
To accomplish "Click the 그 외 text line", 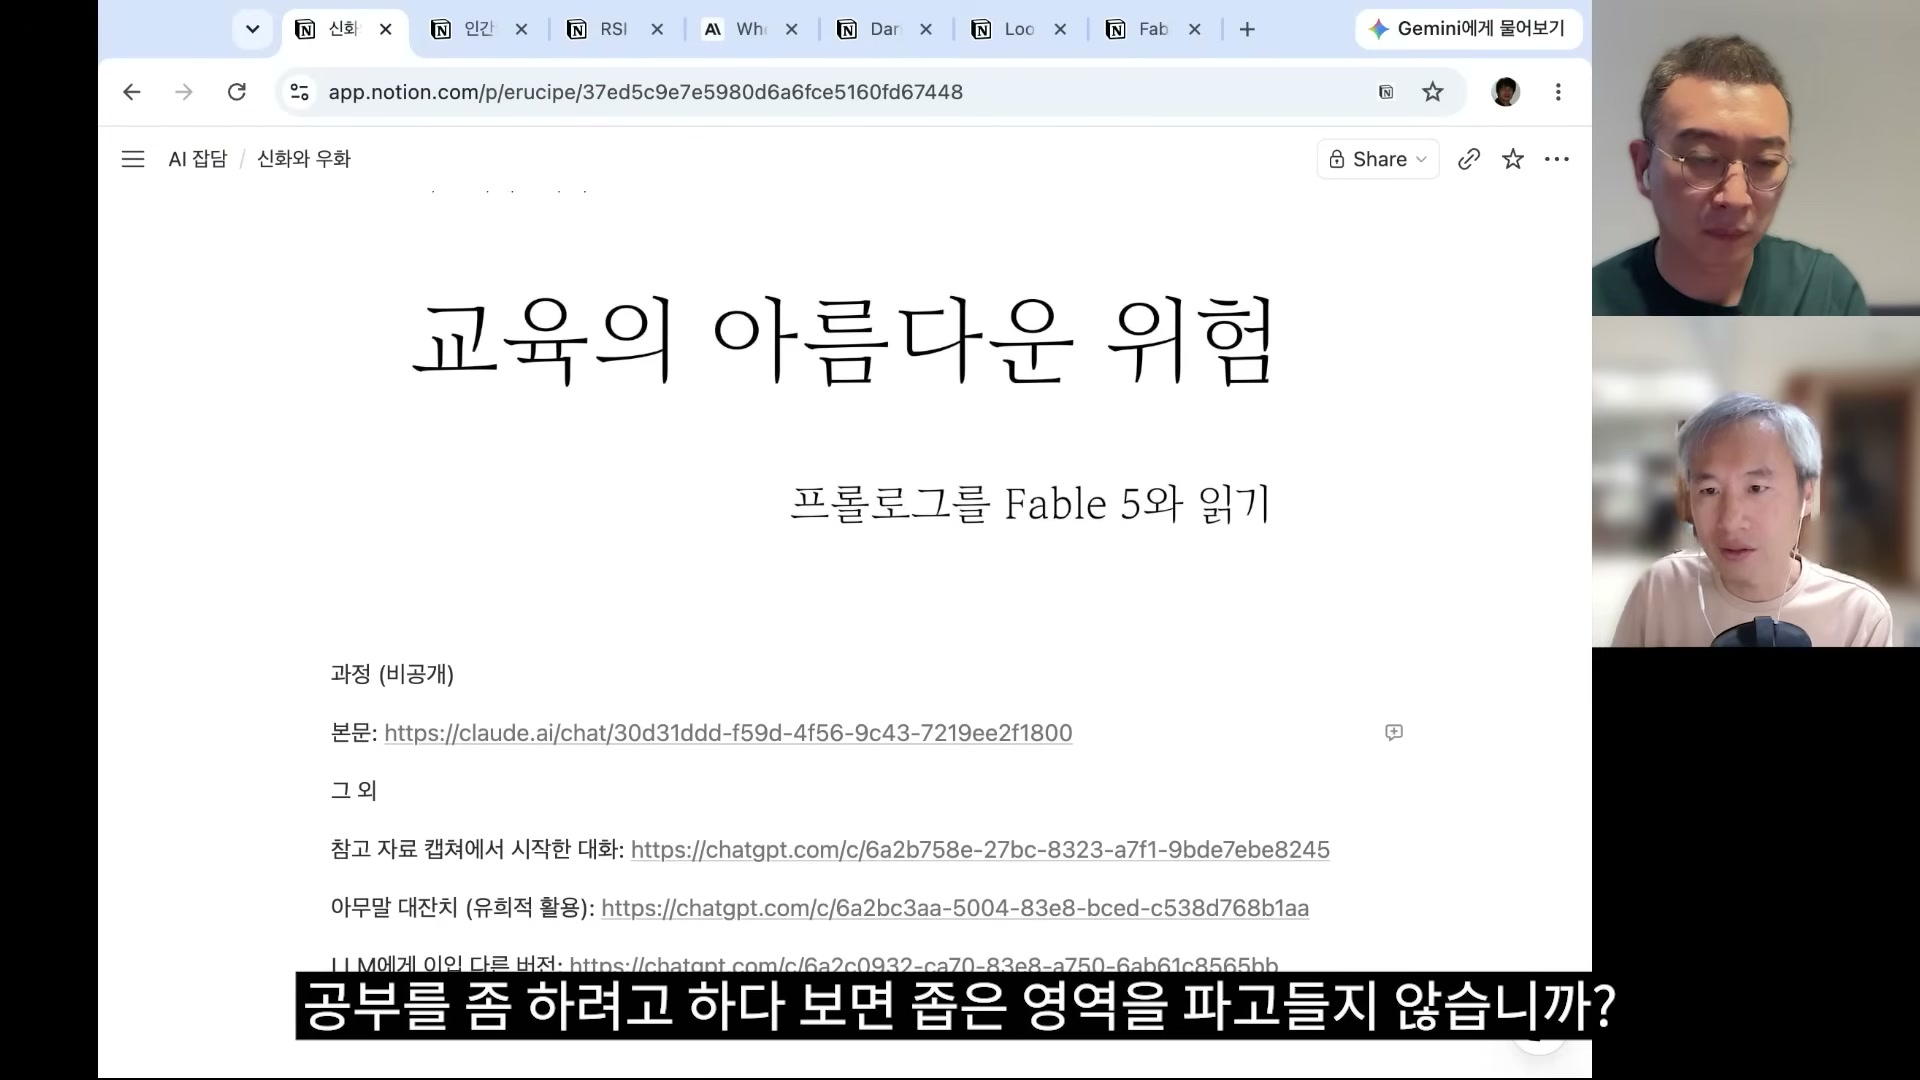I will 354,791.
